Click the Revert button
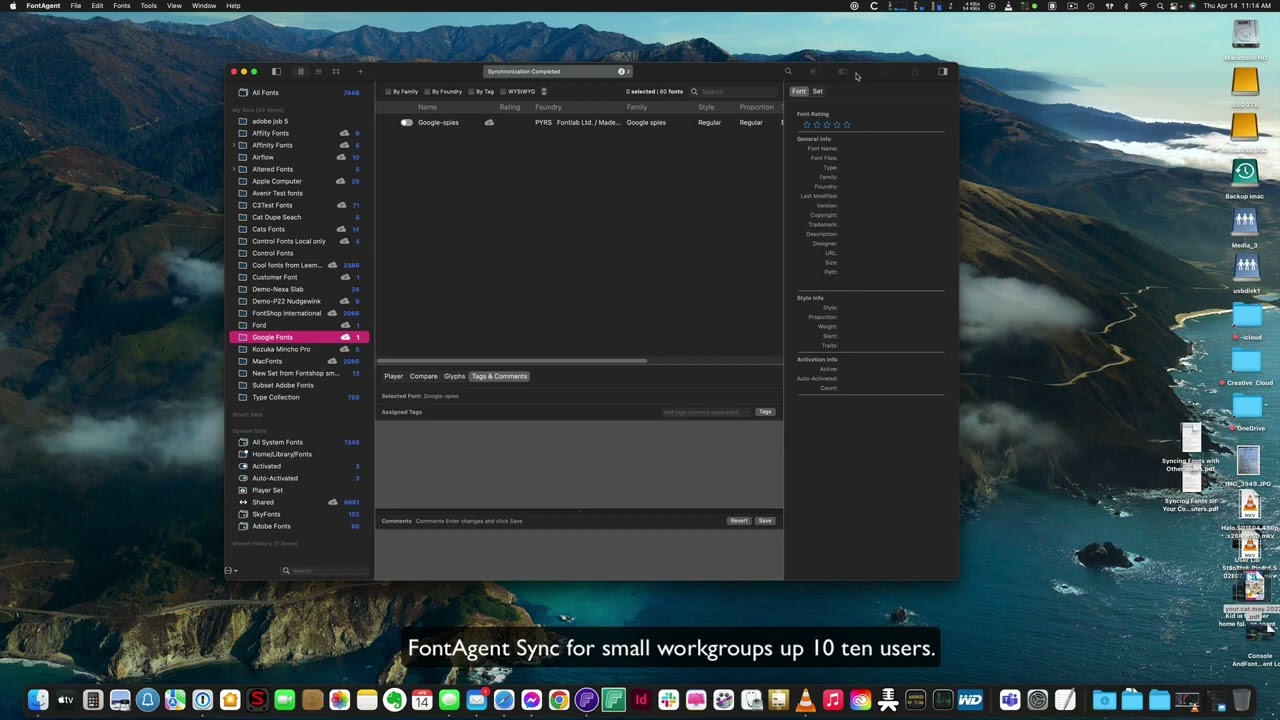The height and width of the screenshot is (720, 1280). click(x=739, y=521)
